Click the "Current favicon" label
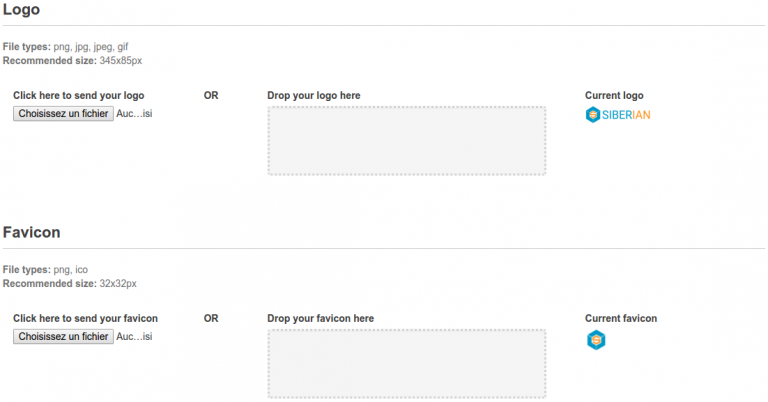 tap(621, 319)
